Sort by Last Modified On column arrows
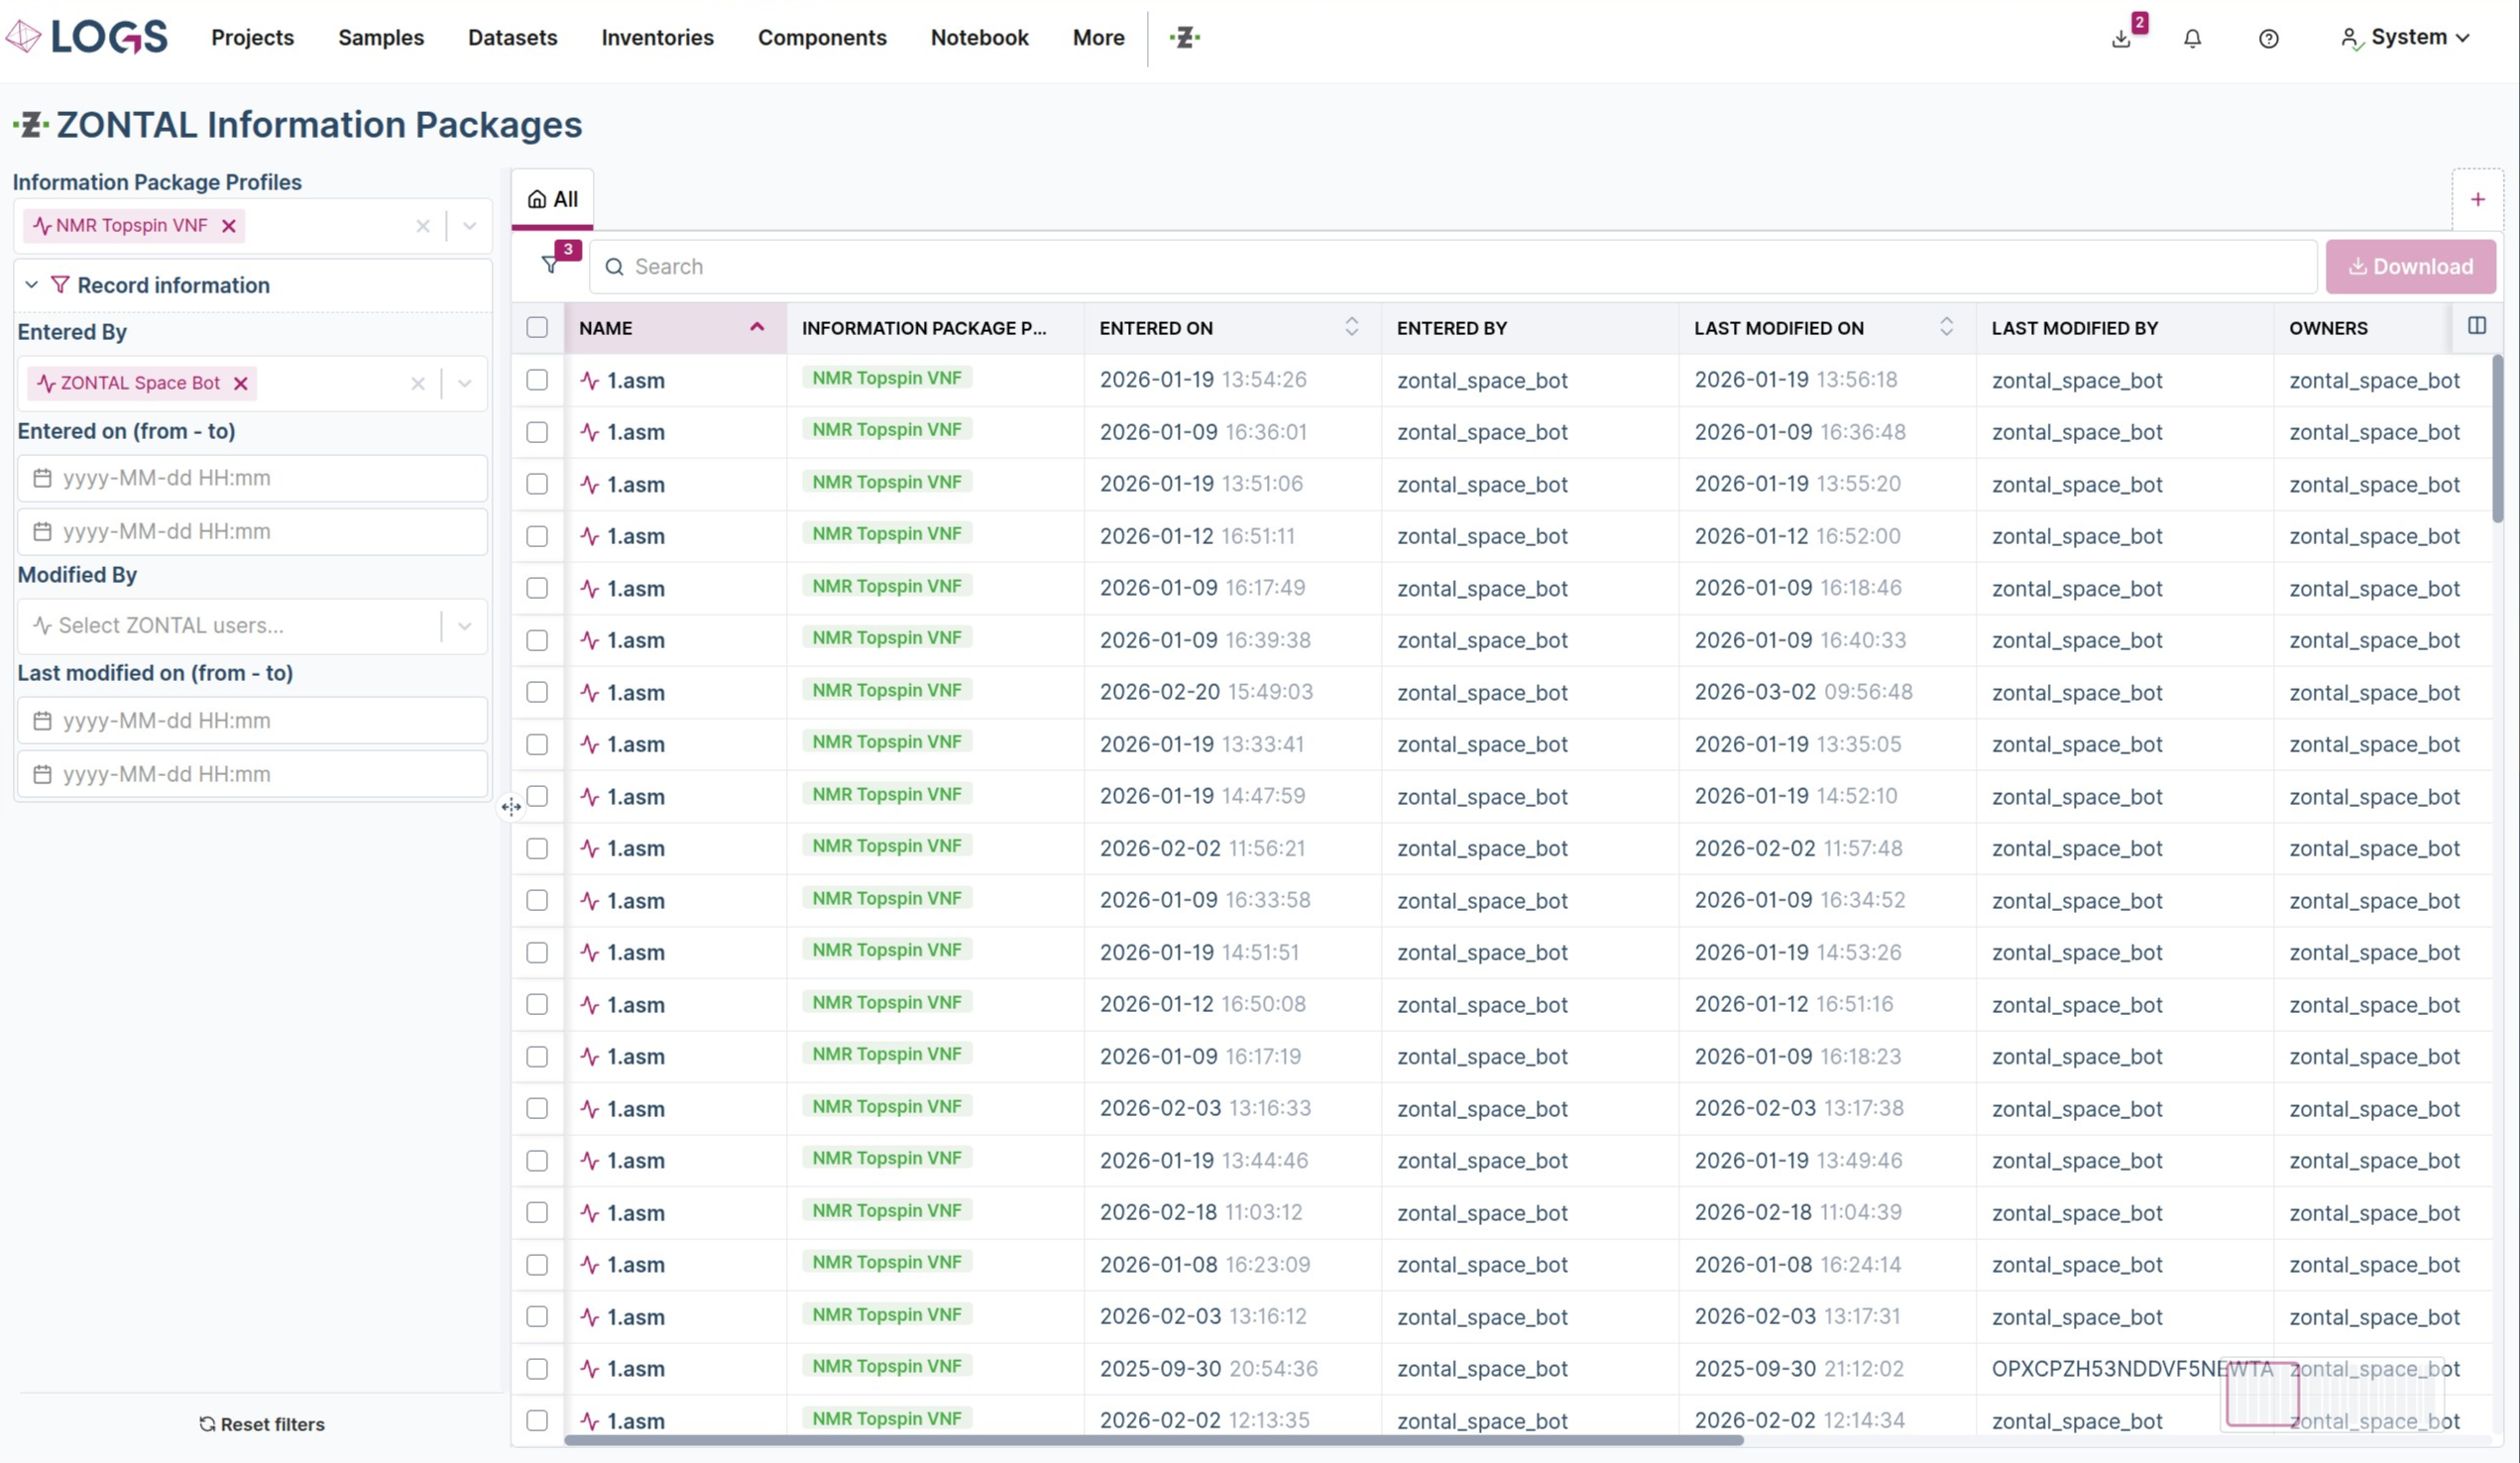The width and height of the screenshot is (2520, 1463). pos(1946,327)
